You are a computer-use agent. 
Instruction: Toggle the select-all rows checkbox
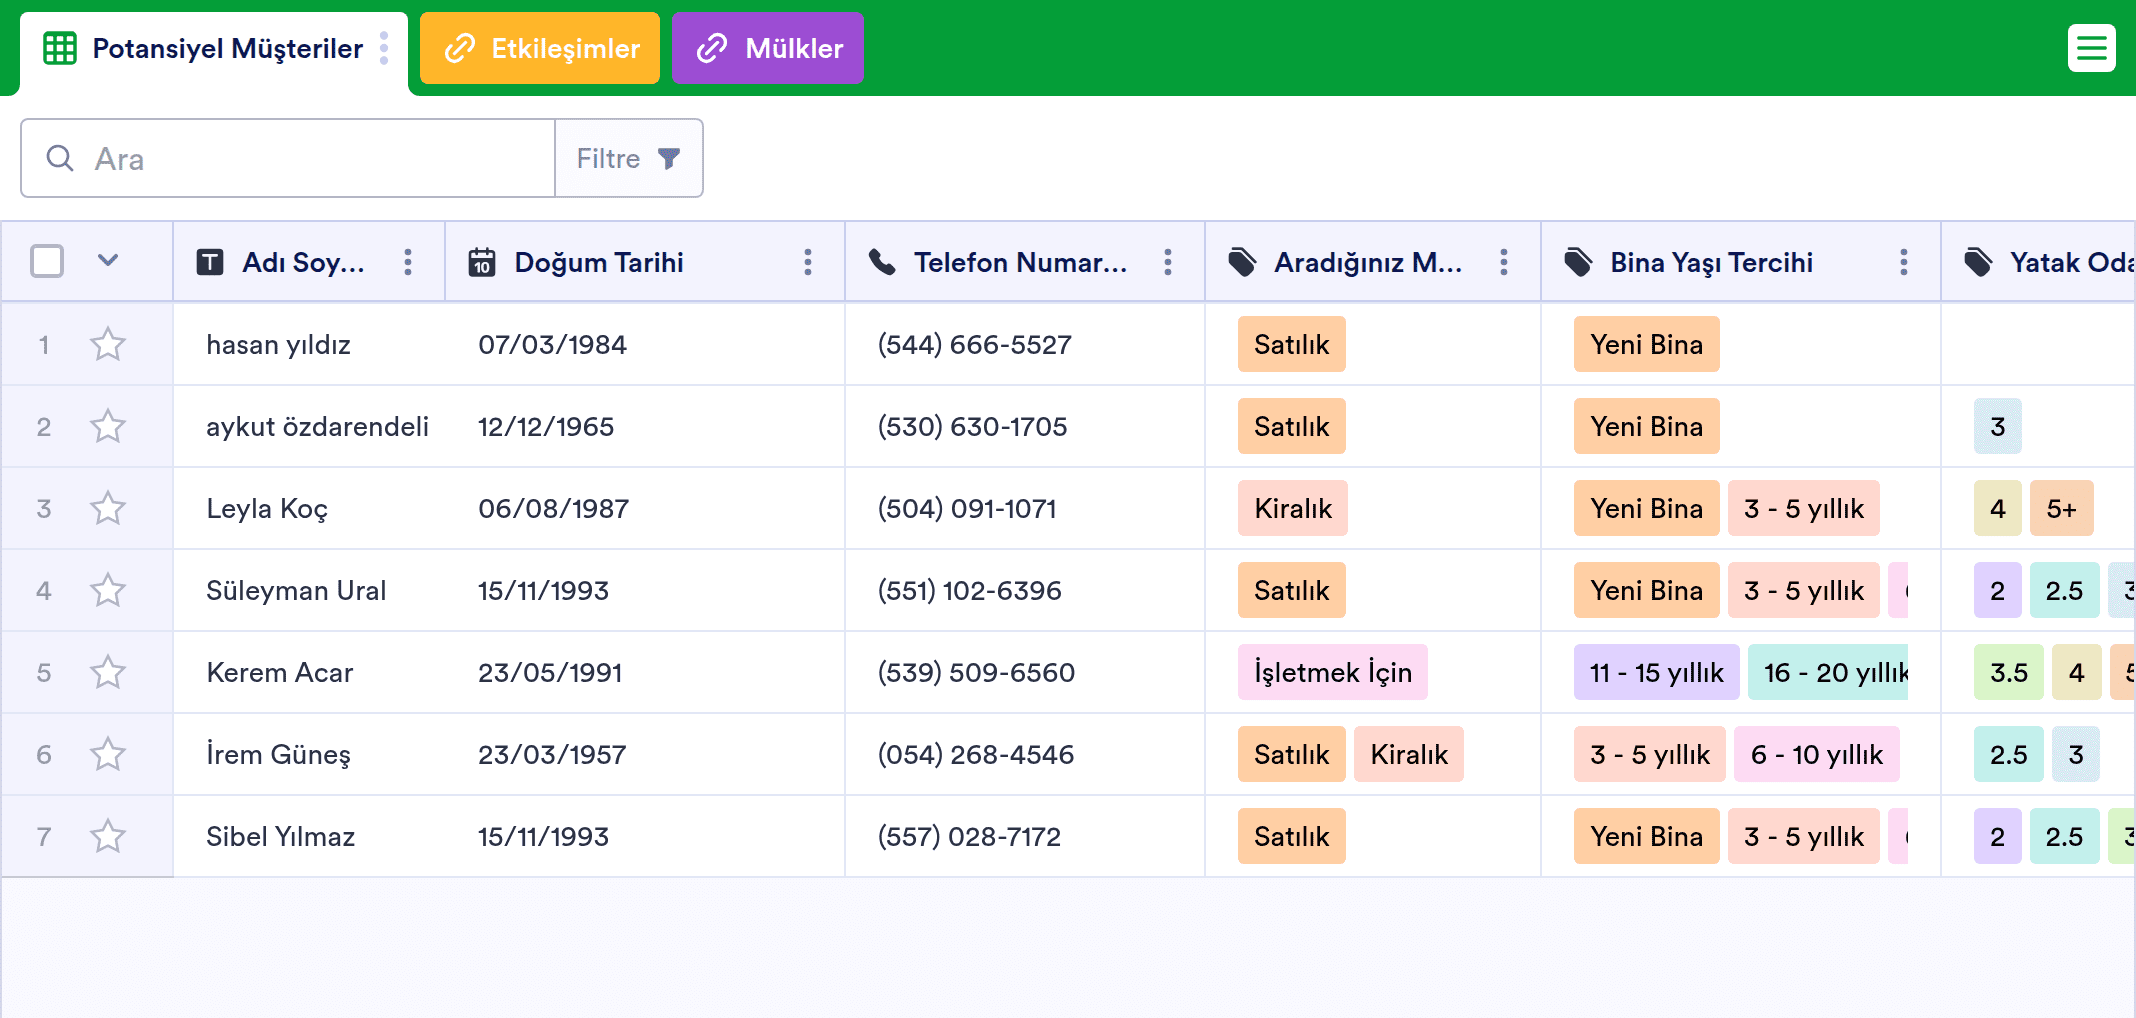click(47, 261)
